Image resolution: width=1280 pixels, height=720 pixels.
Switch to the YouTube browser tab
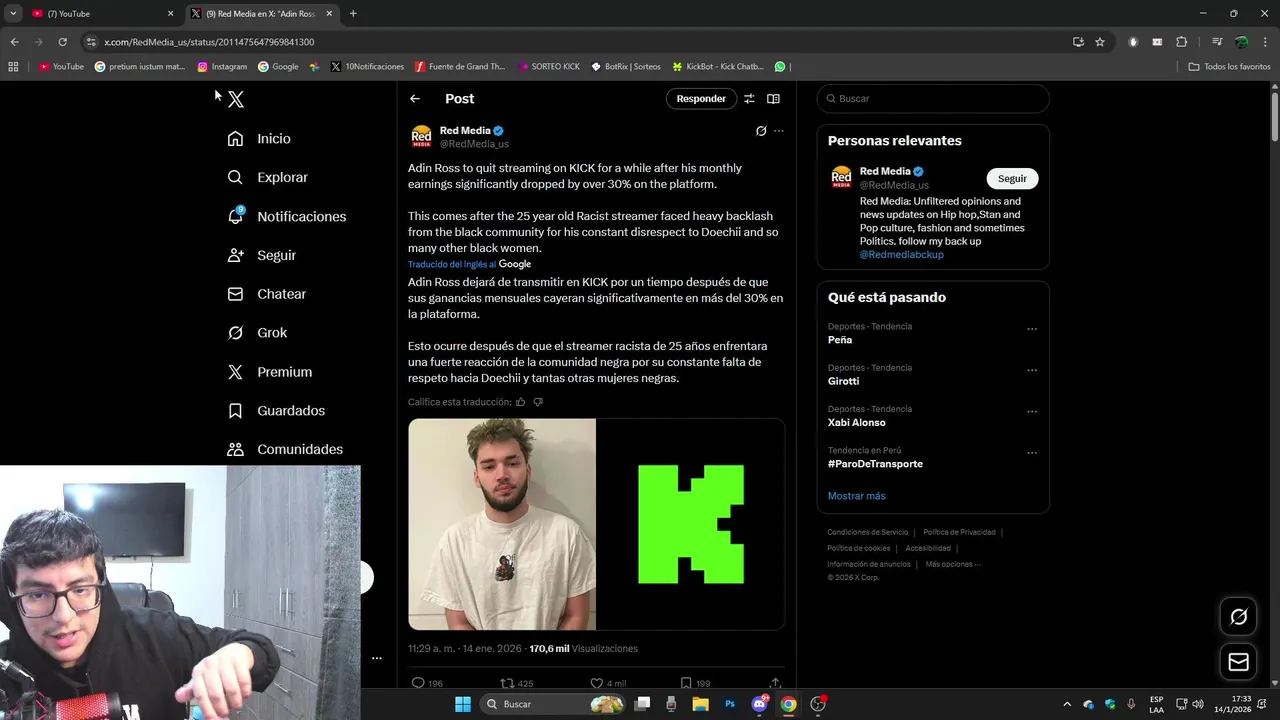pos(102,14)
